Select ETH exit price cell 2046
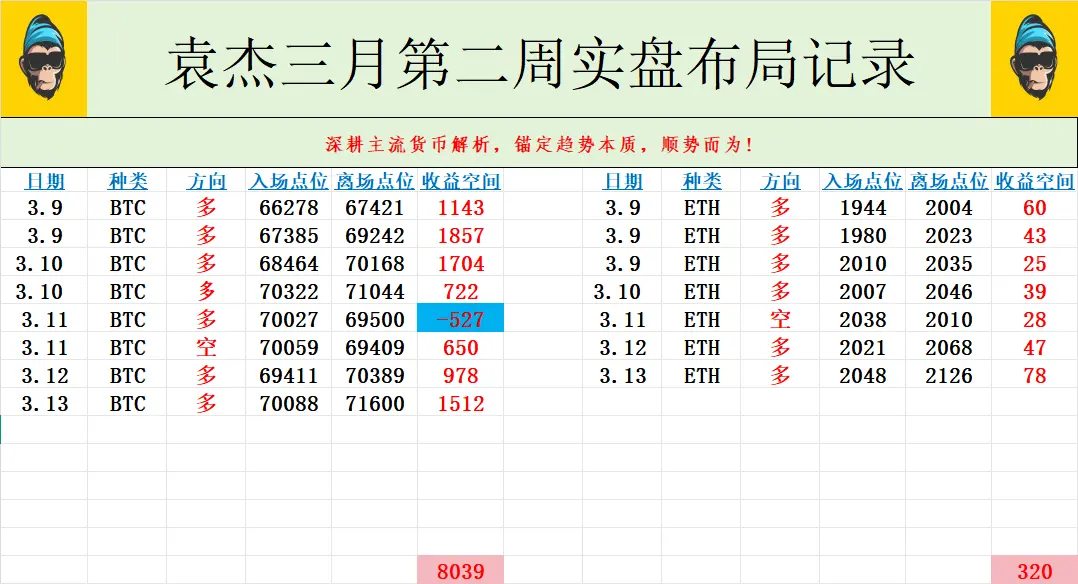 949,292
